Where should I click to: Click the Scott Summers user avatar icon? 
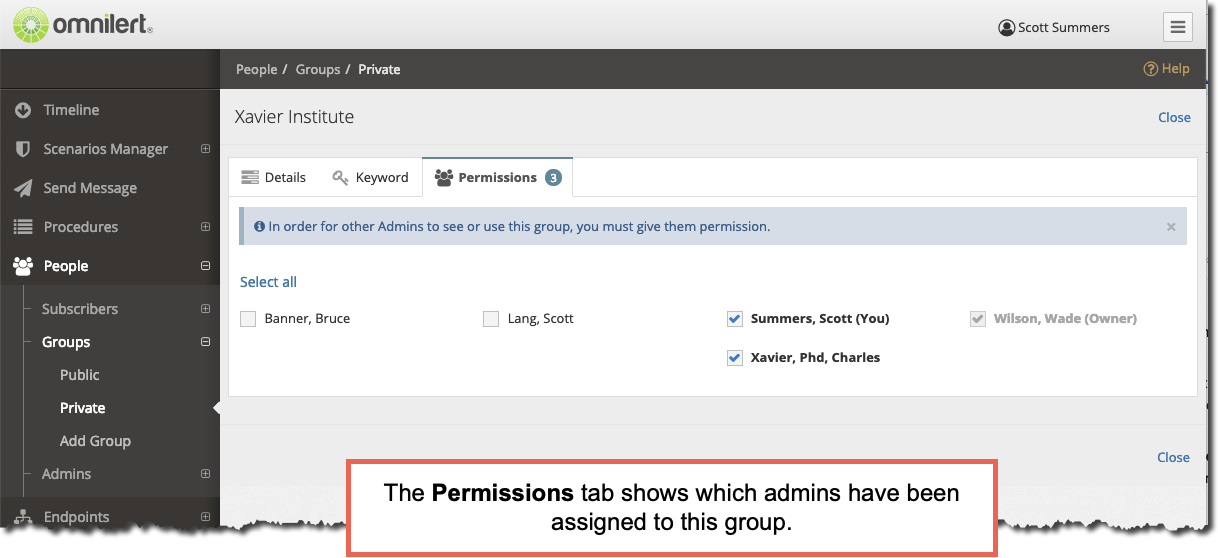point(1006,28)
